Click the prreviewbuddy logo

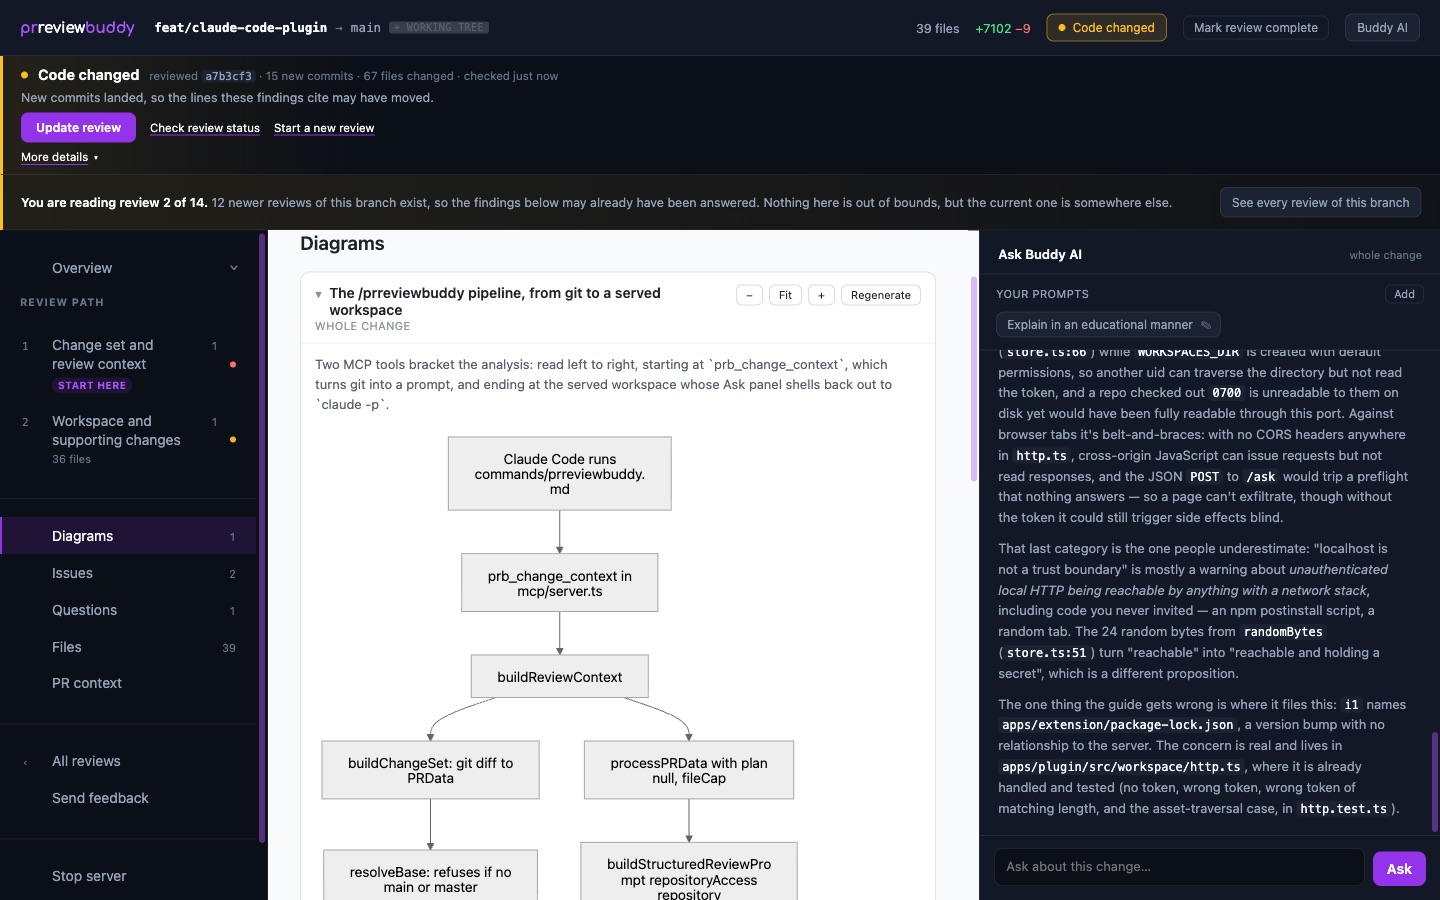(x=77, y=27)
